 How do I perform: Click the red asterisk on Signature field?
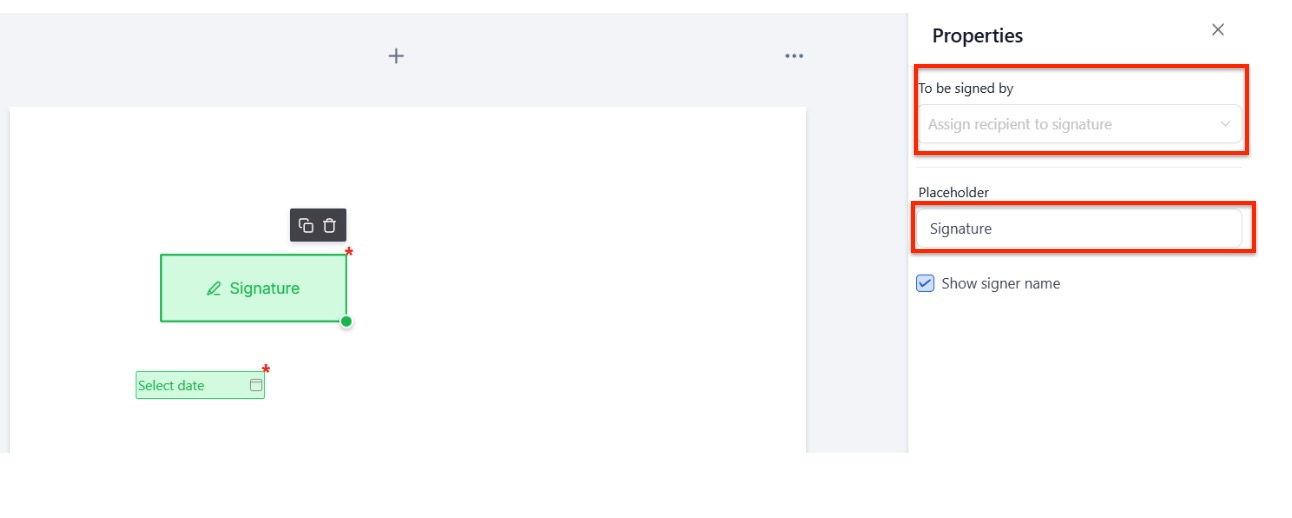349,252
